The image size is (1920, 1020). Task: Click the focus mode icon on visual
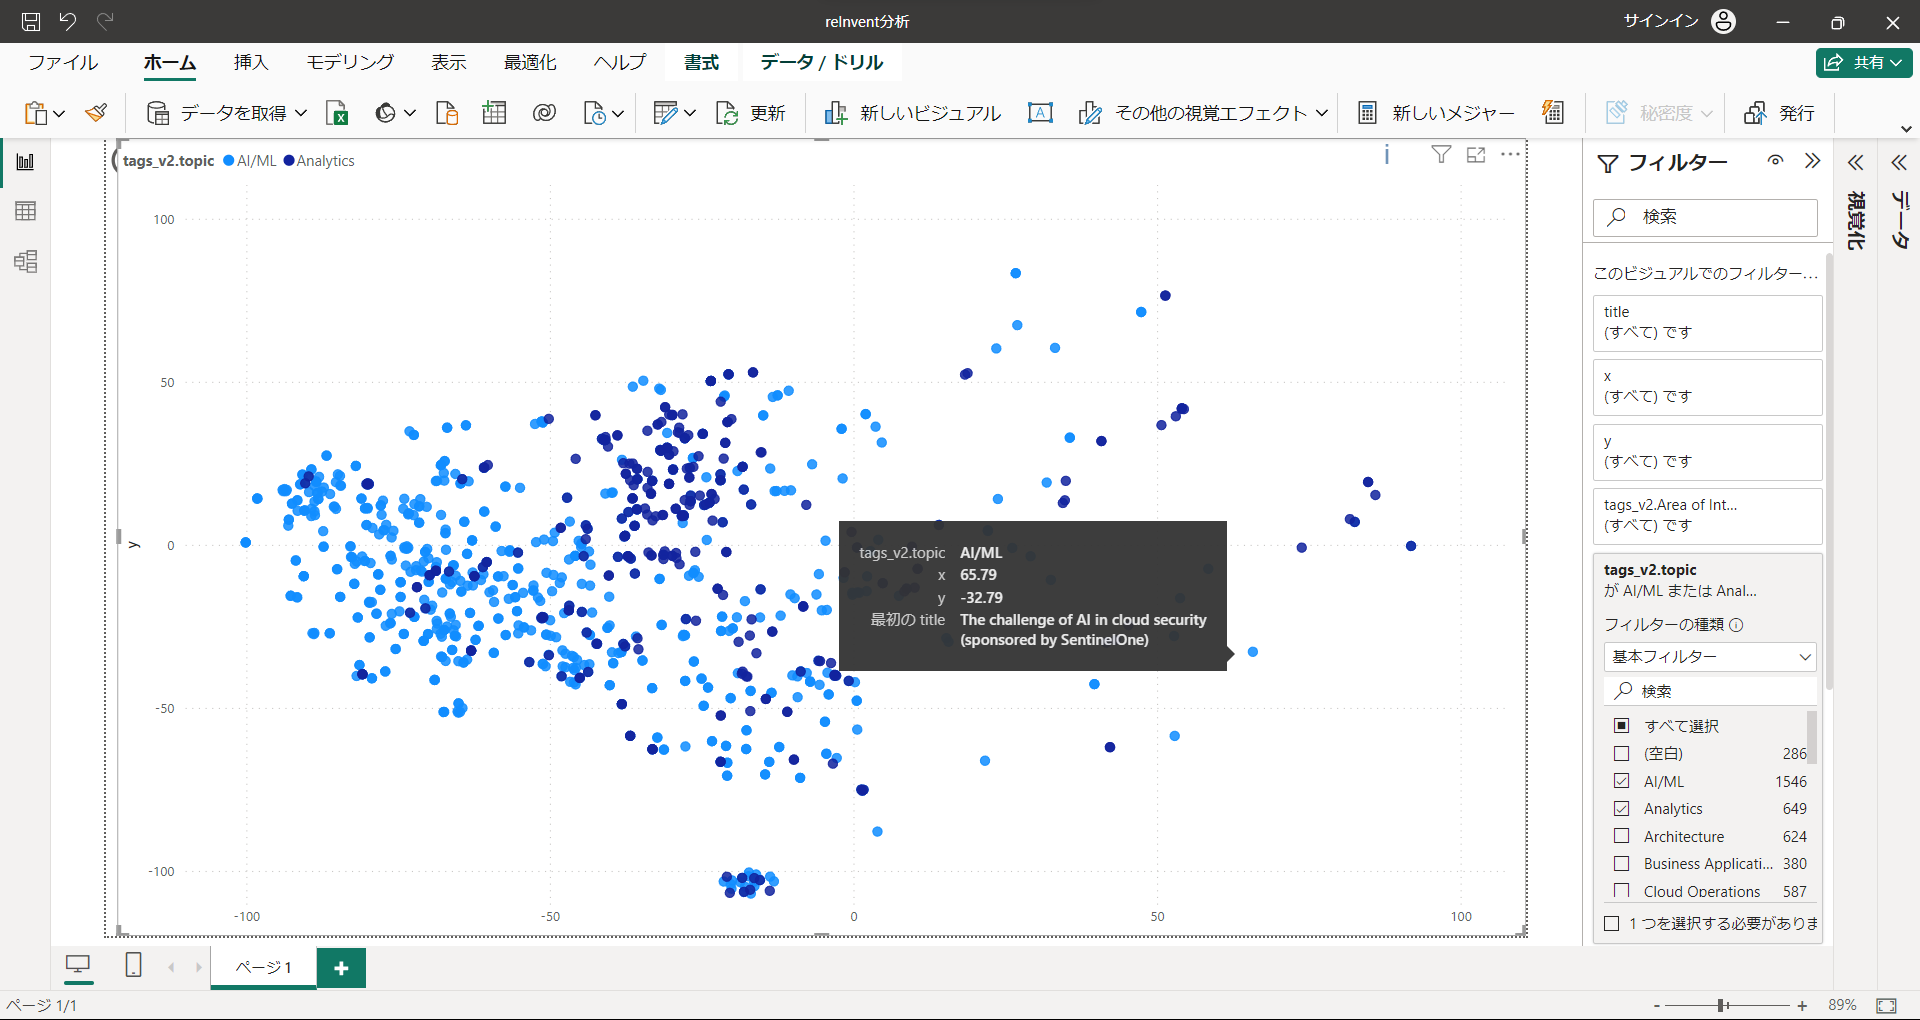click(x=1476, y=155)
